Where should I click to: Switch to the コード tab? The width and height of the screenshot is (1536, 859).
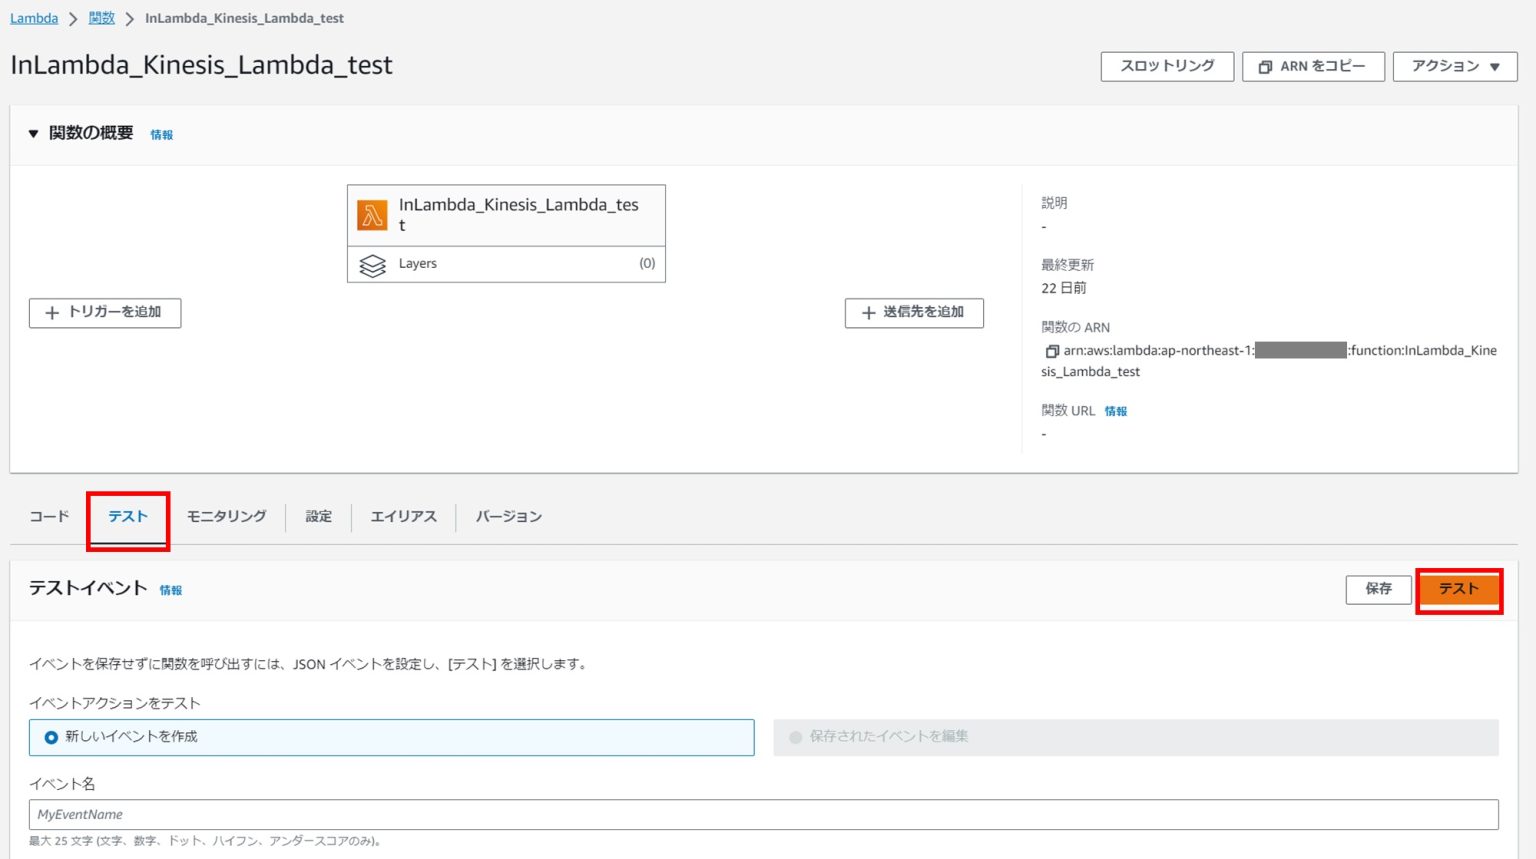pos(49,517)
